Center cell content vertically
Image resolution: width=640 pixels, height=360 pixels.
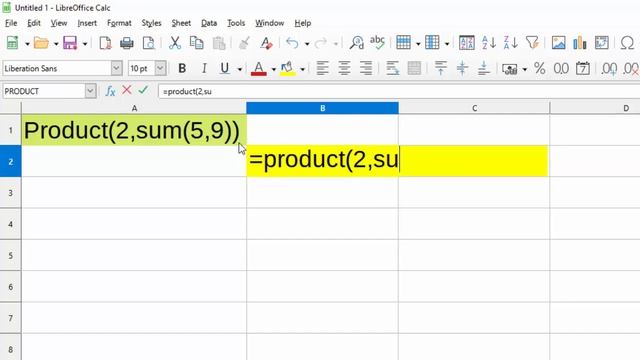(462, 69)
